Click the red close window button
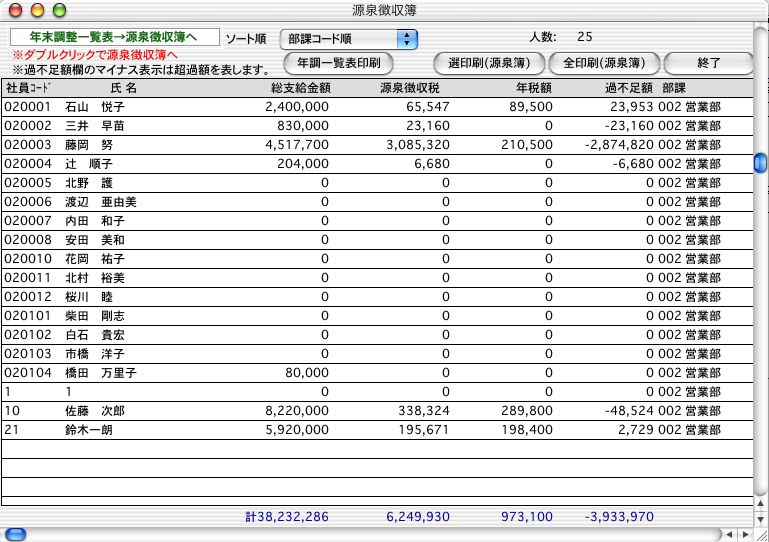The image size is (769, 542). pyautogui.click(x=16, y=10)
